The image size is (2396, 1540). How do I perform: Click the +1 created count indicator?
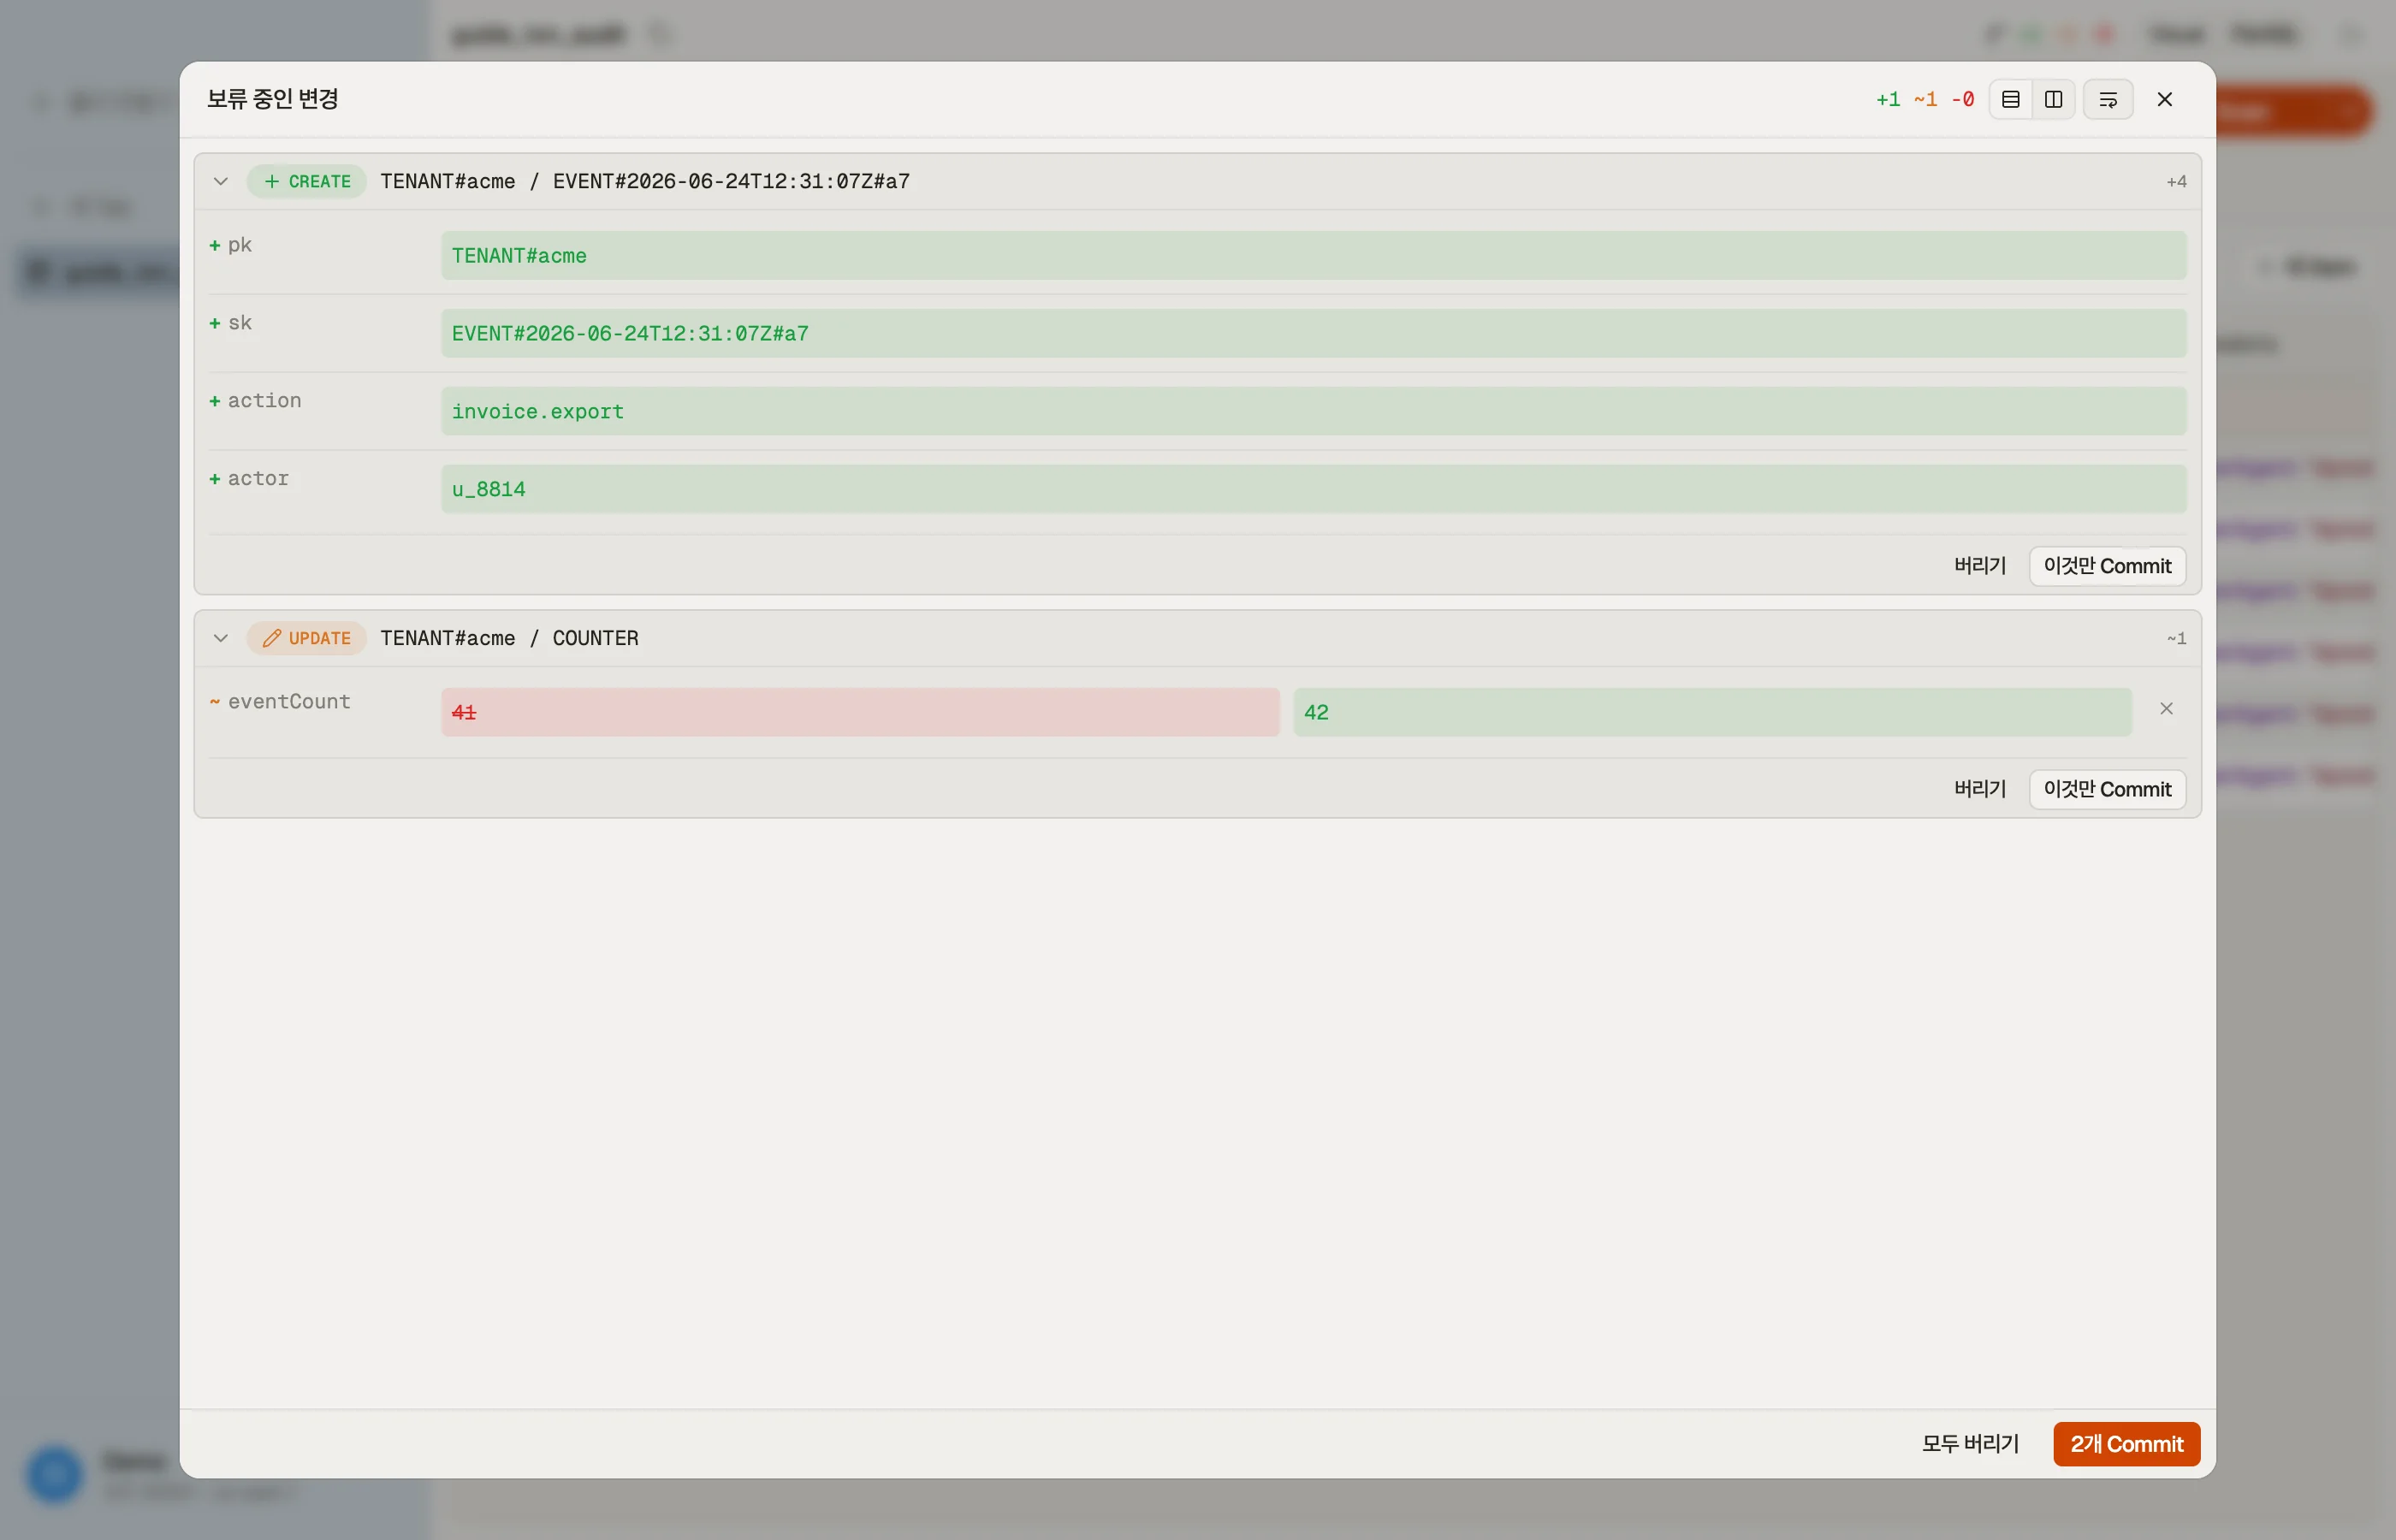[x=1888, y=99]
